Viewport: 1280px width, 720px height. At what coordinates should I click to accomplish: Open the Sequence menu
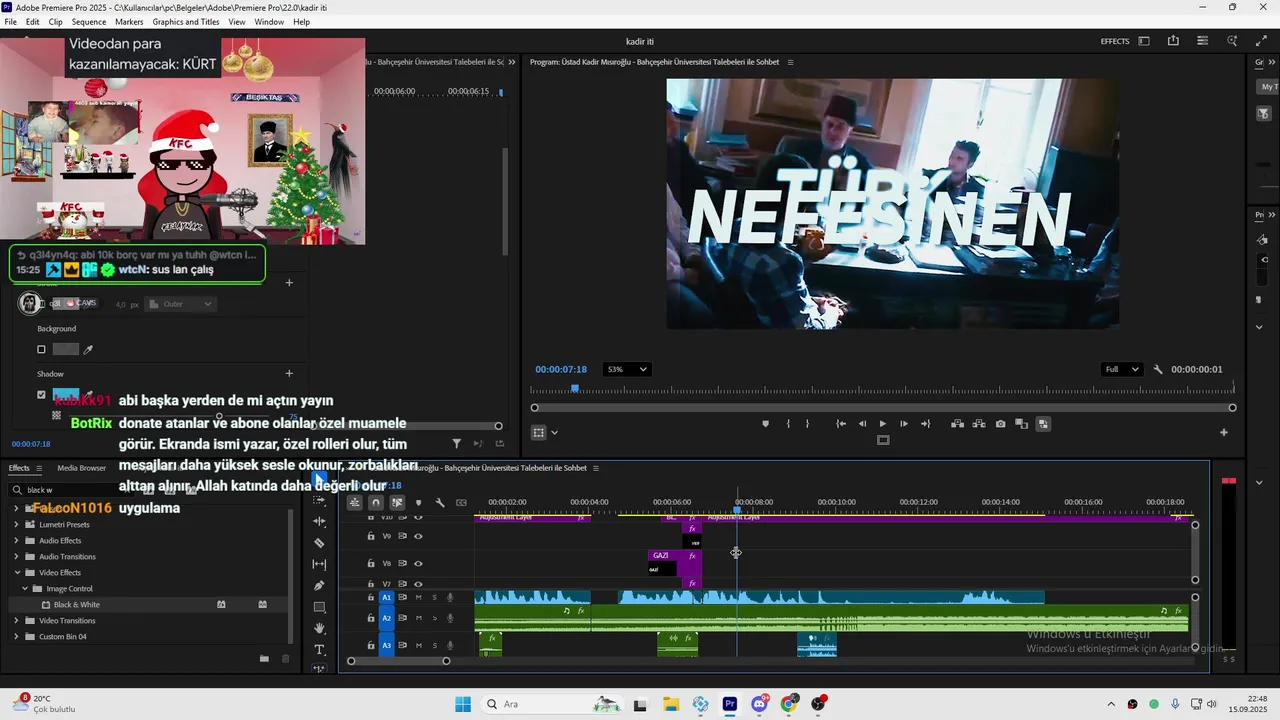pyautogui.click(x=89, y=22)
